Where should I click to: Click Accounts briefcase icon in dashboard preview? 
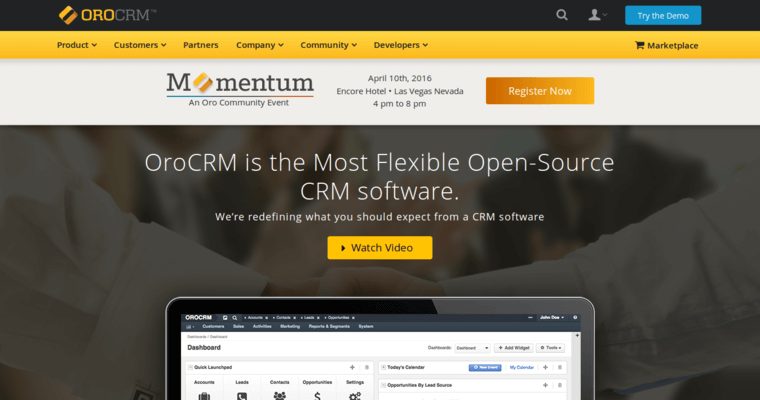coord(204,396)
